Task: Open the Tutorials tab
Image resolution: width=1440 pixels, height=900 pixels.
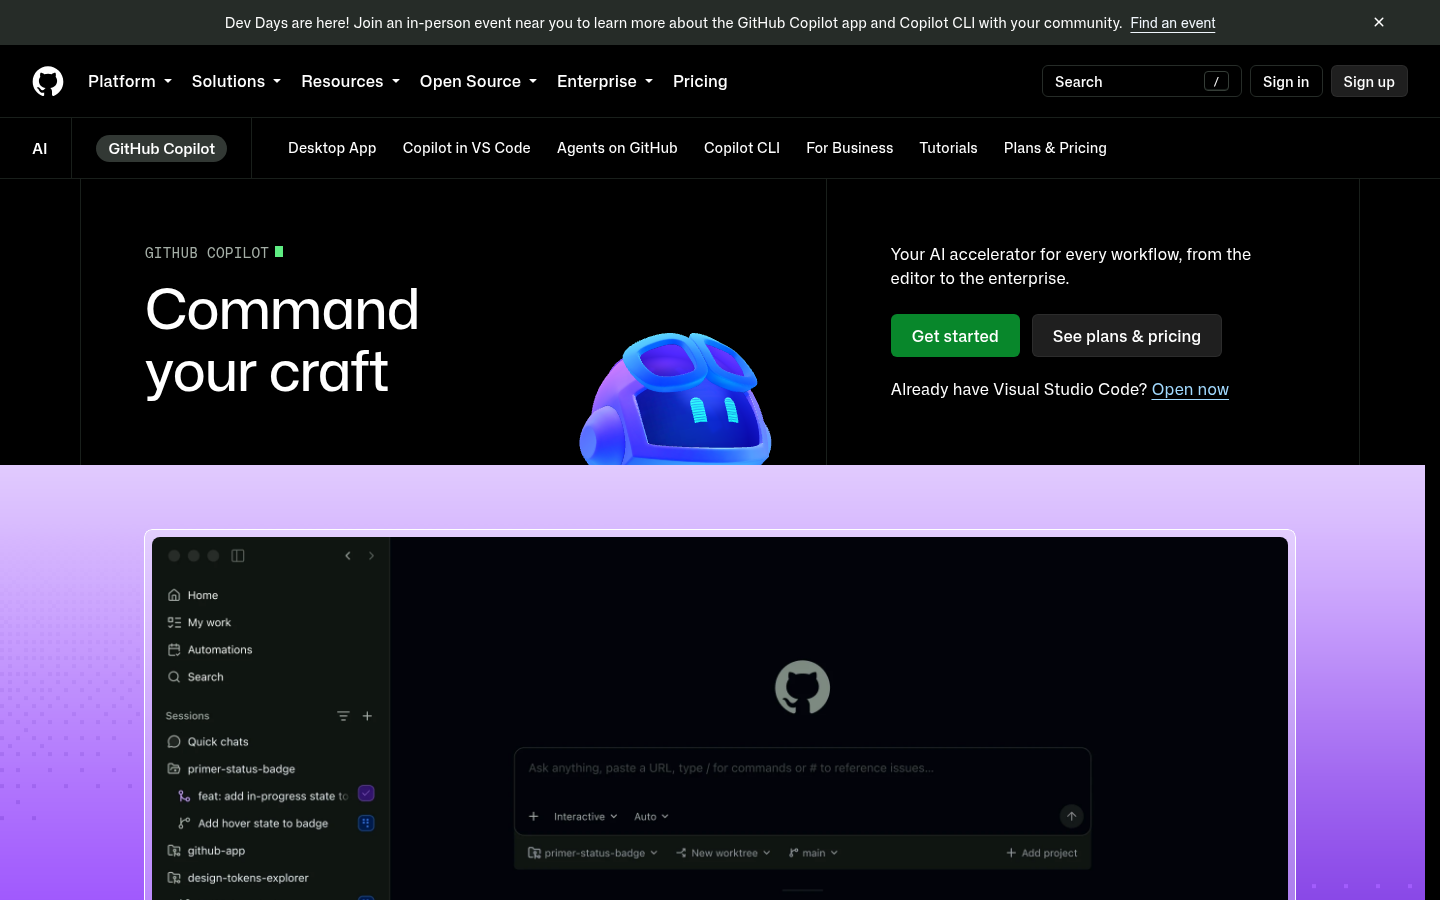Action: [949, 148]
